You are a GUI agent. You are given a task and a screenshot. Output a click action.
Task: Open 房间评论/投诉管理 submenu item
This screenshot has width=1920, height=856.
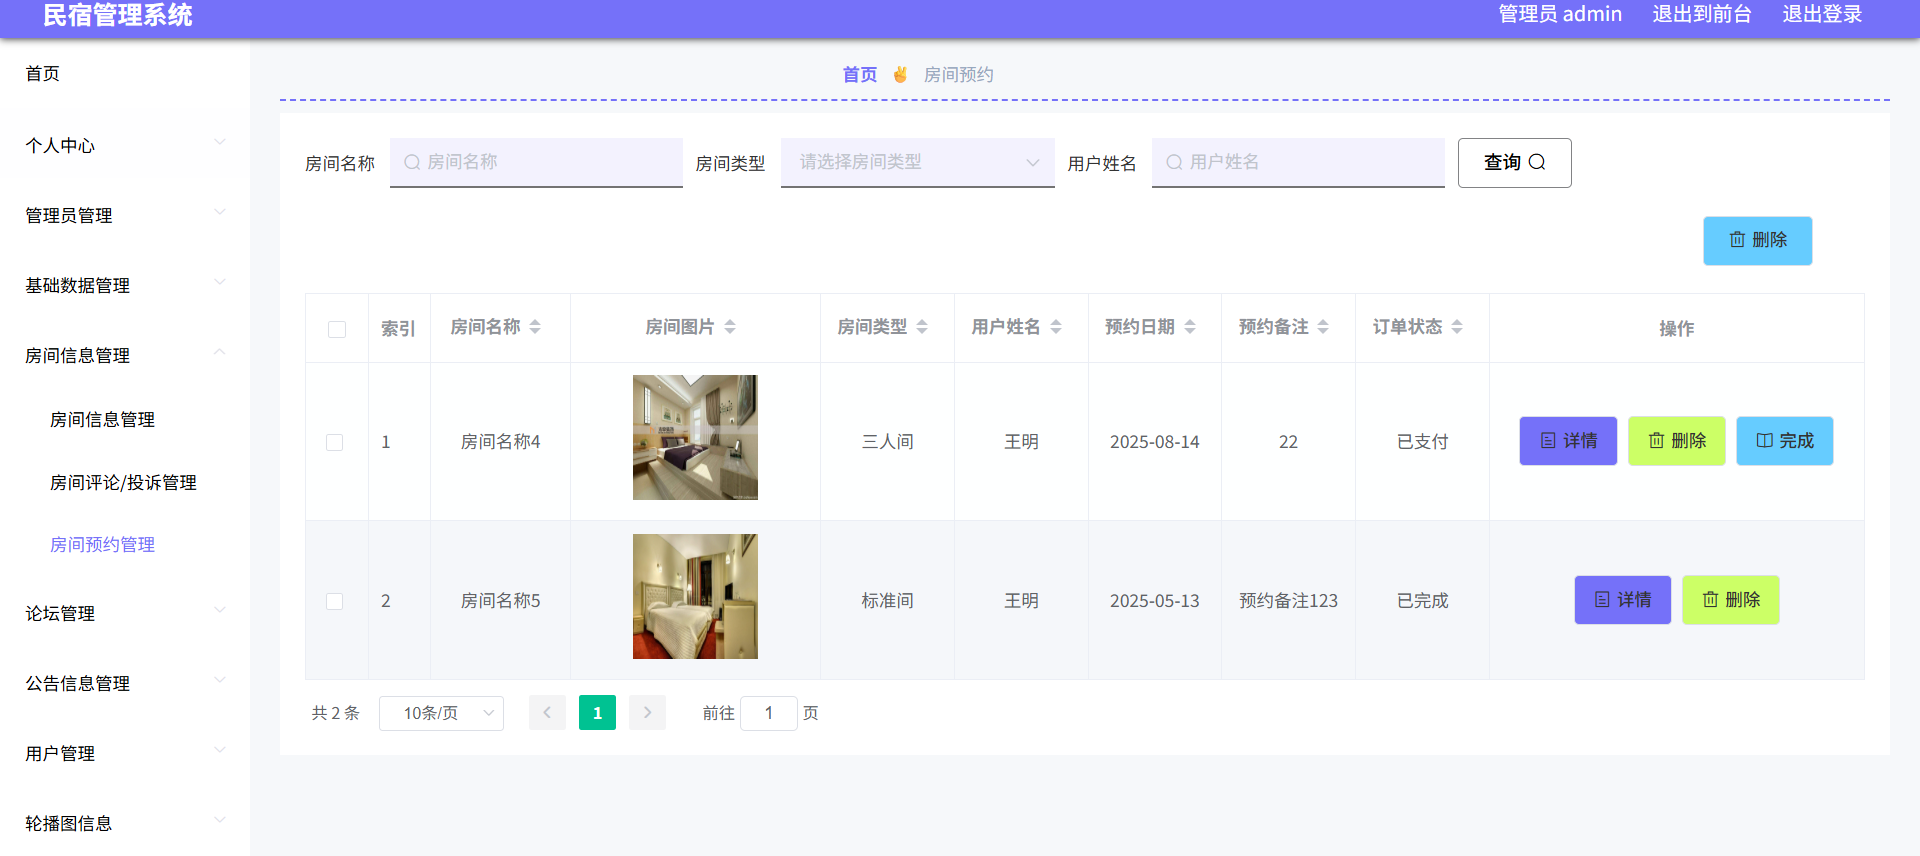125,482
